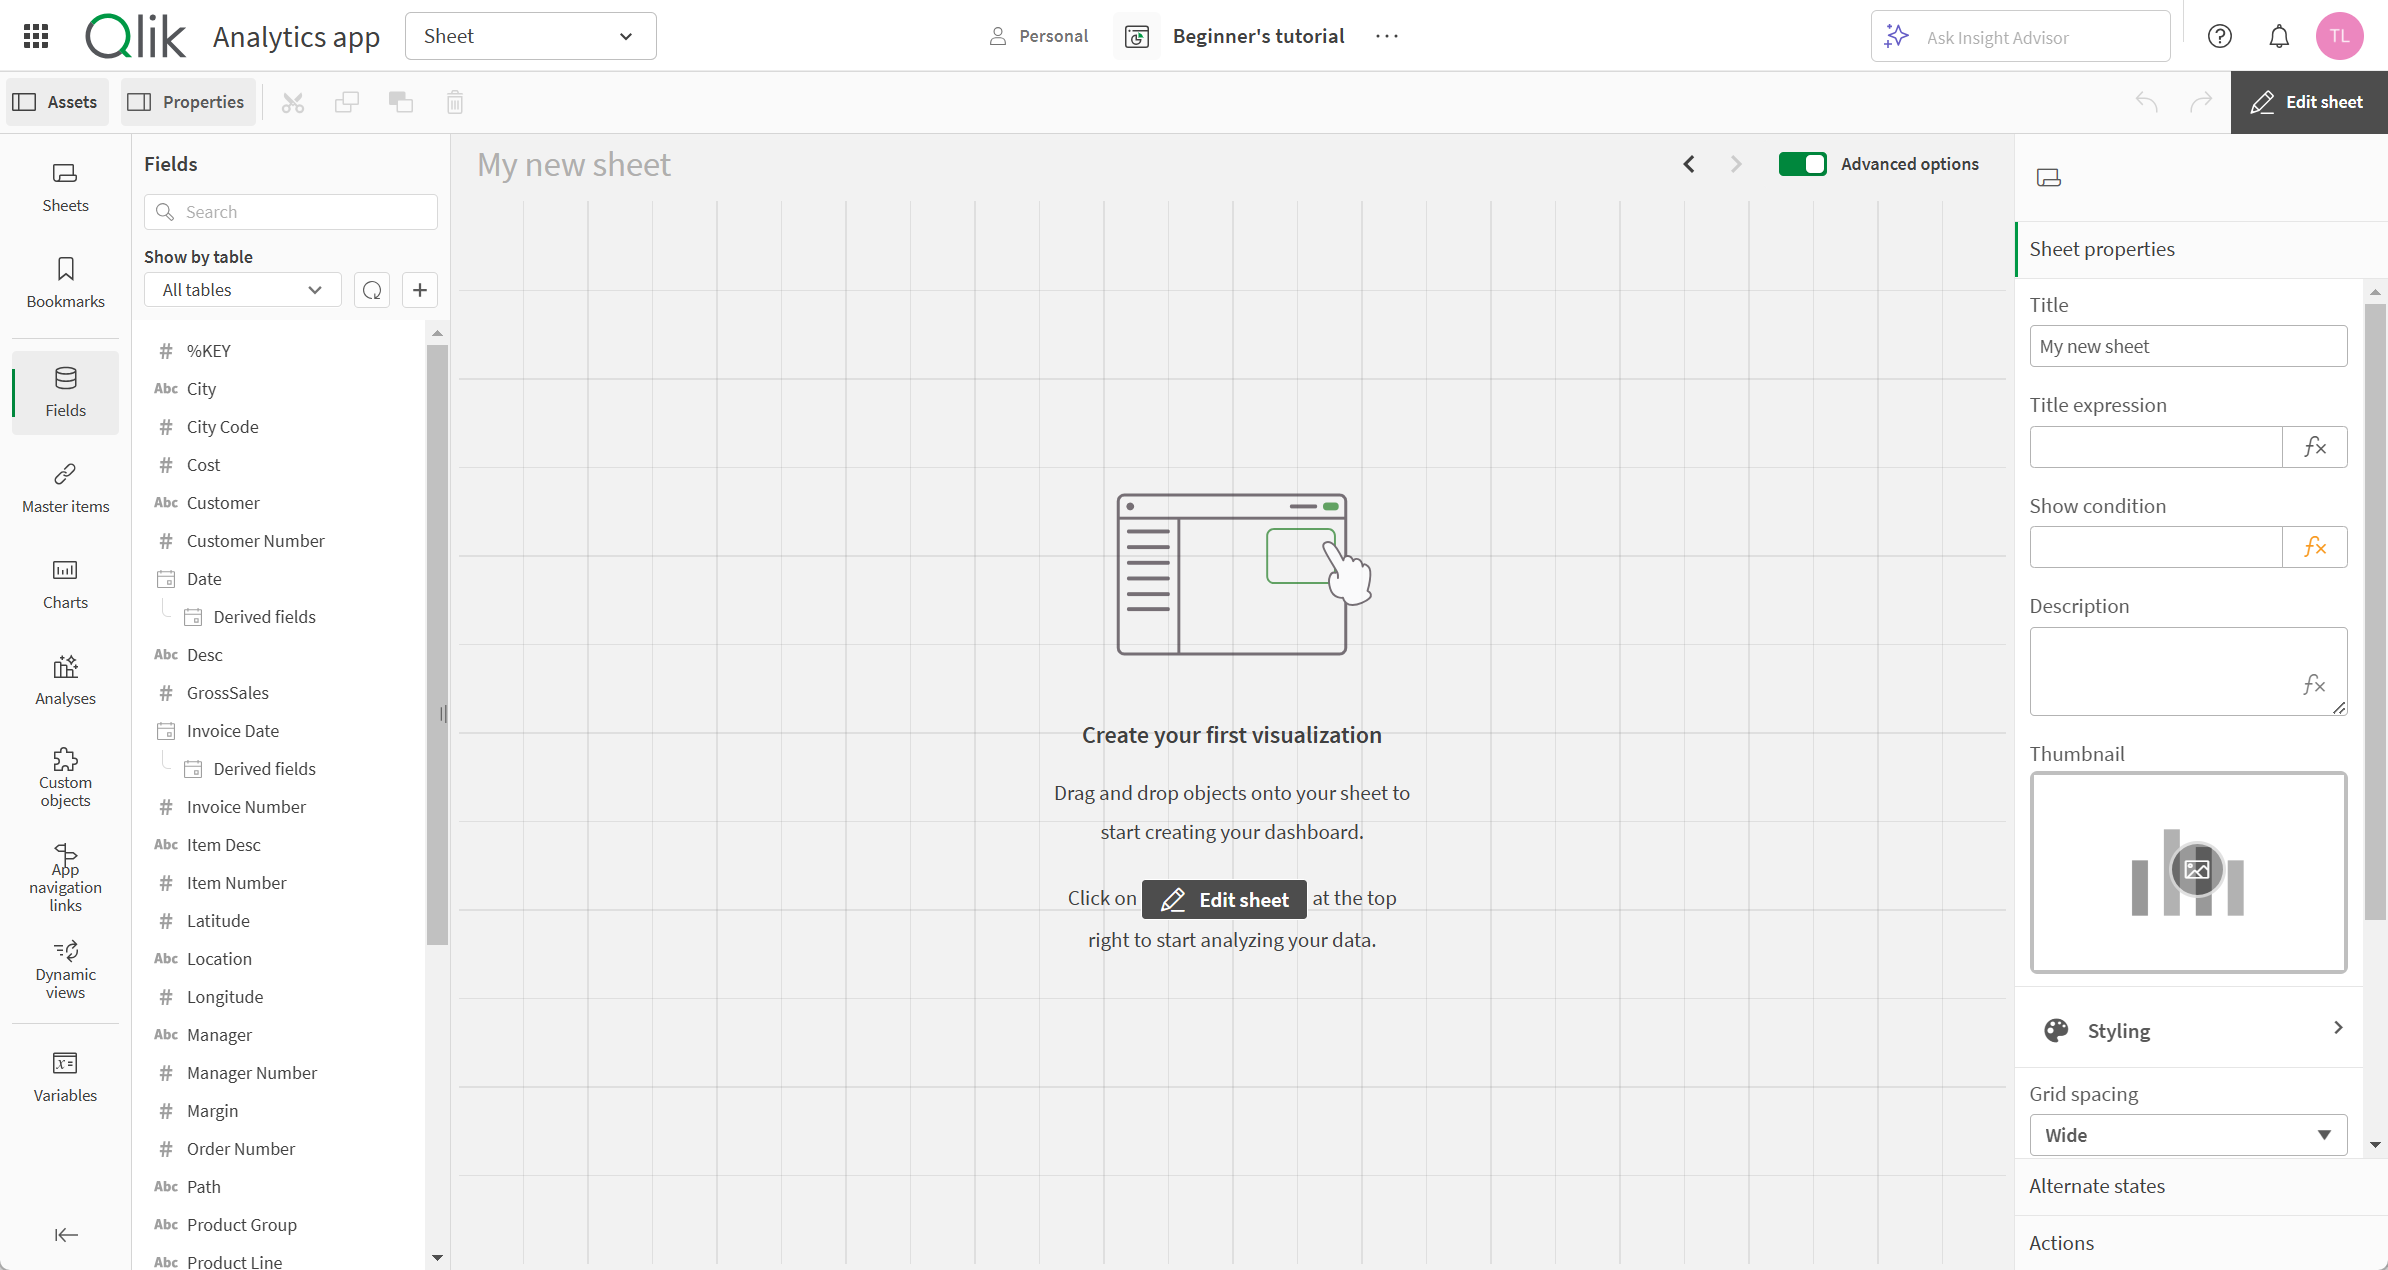Open the Bookmarks panel icon

coord(65,283)
